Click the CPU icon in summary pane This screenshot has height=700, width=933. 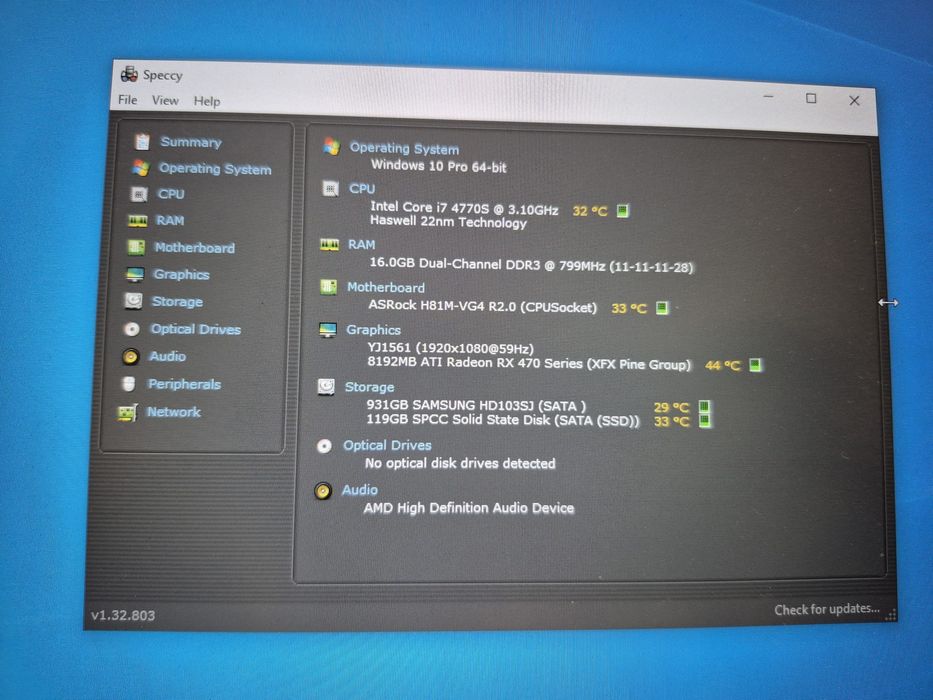(330, 189)
